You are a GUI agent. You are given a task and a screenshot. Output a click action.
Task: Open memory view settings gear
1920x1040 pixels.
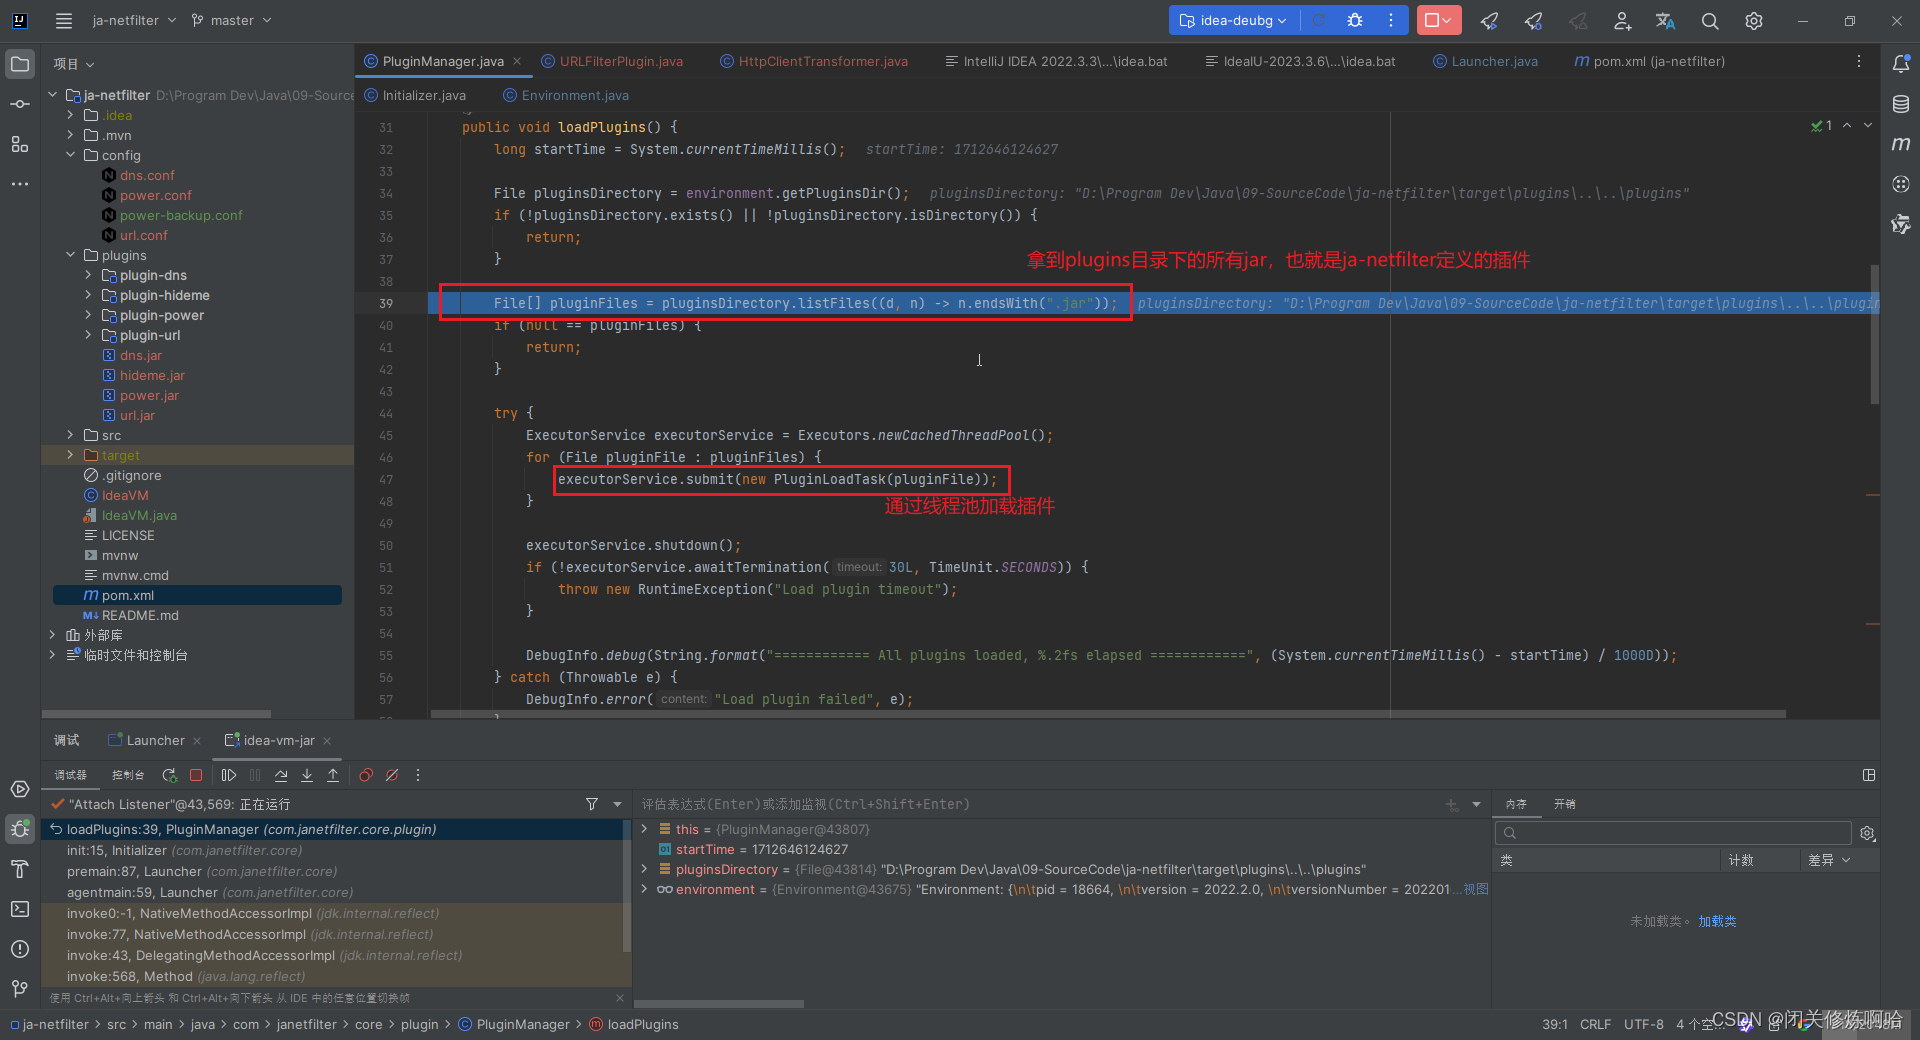pos(1867,833)
